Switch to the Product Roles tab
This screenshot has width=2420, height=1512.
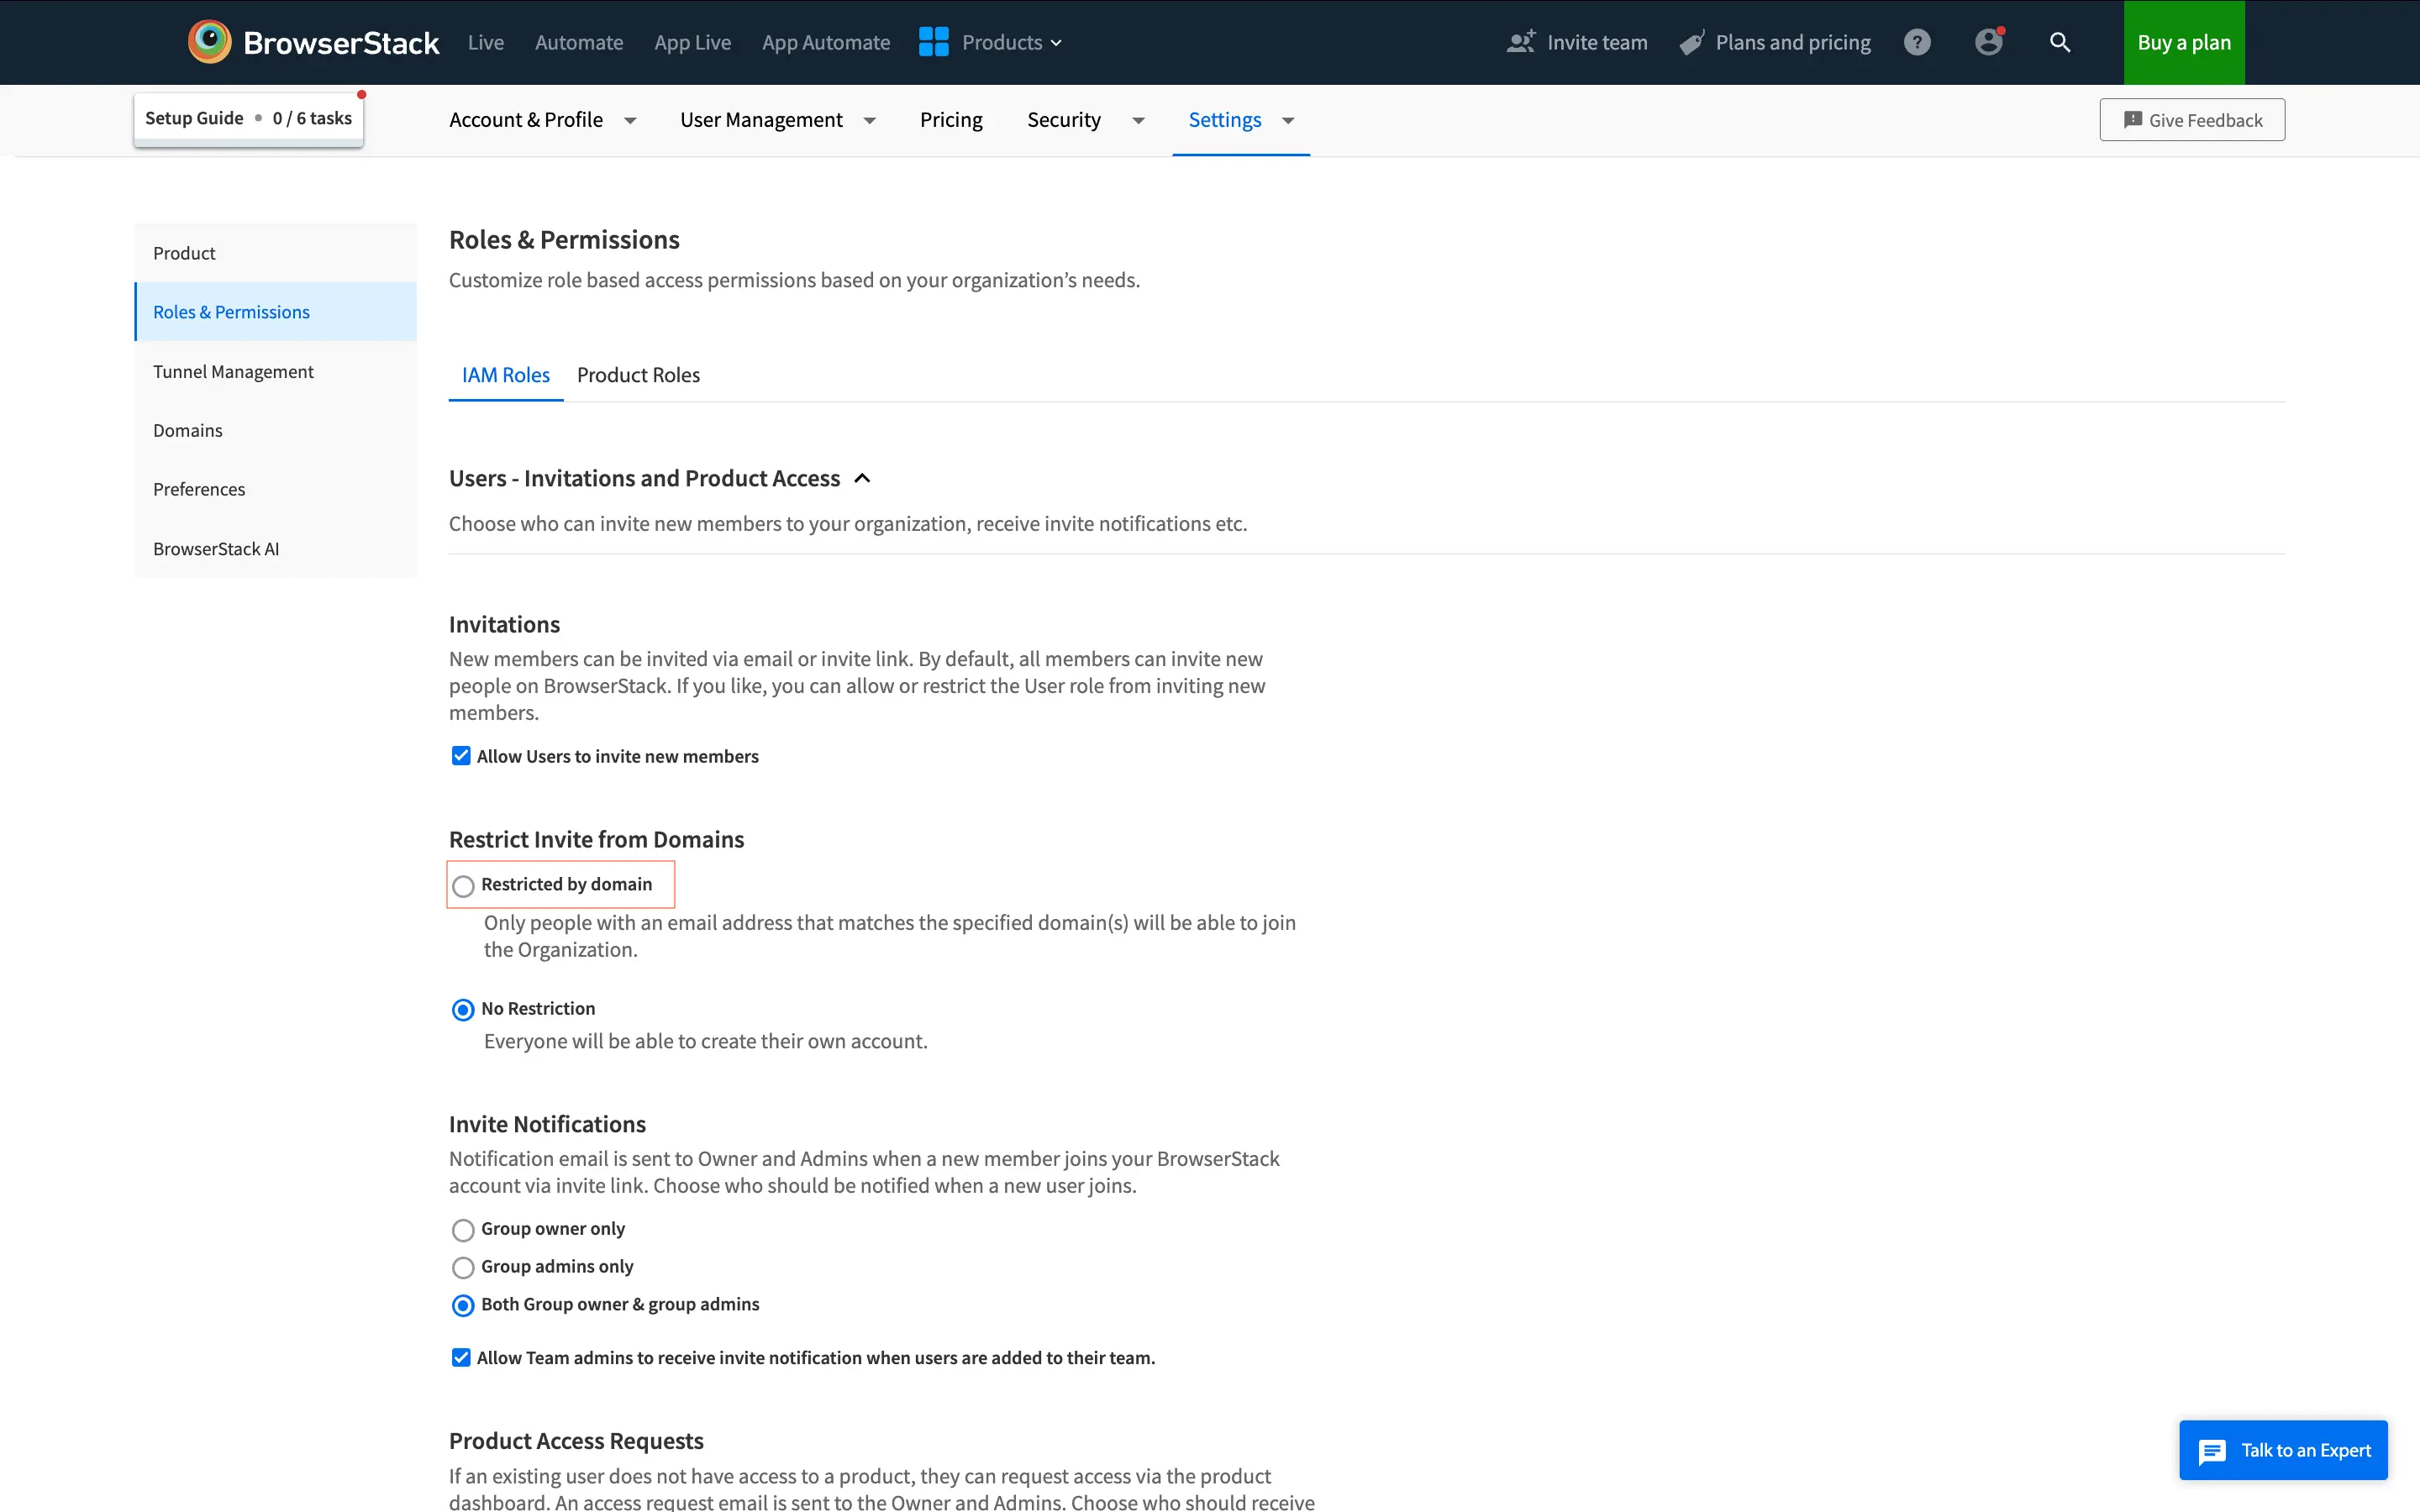click(x=639, y=375)
